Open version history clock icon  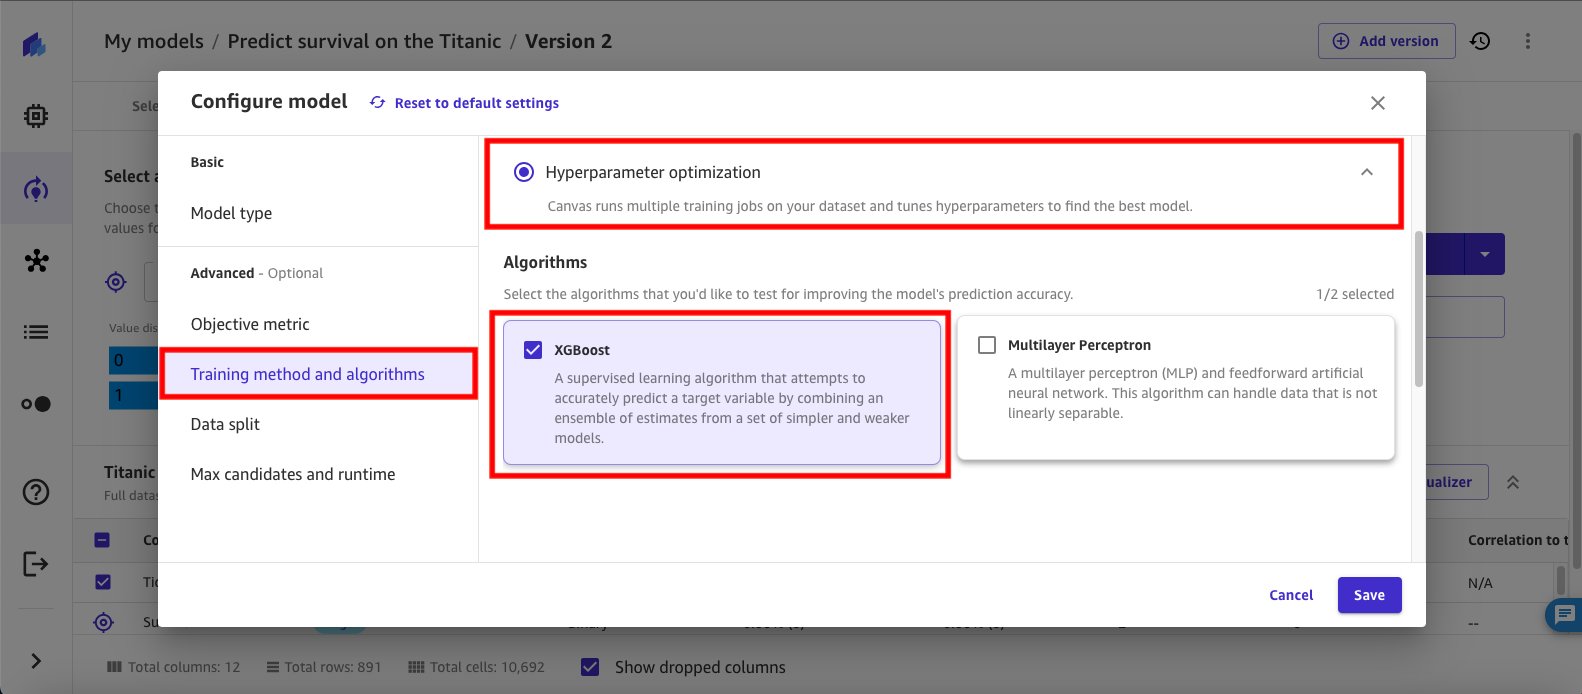tap(1480, 41)
